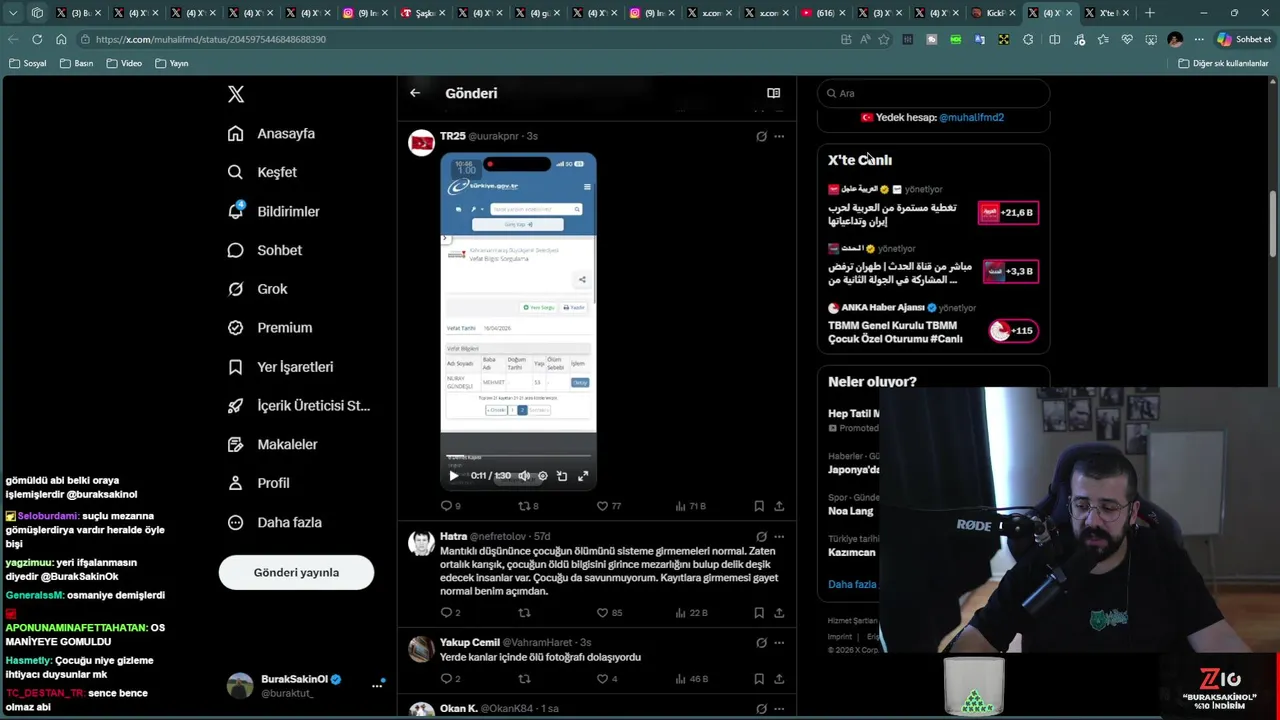Open more options on TR25 post
The height and width of the screenshot is (720, 1280).
point(779,136)
